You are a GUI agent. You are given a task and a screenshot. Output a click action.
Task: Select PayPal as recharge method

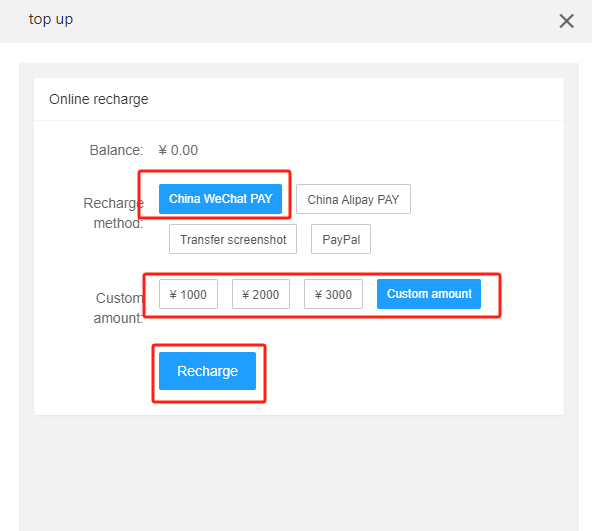[341, 239]
